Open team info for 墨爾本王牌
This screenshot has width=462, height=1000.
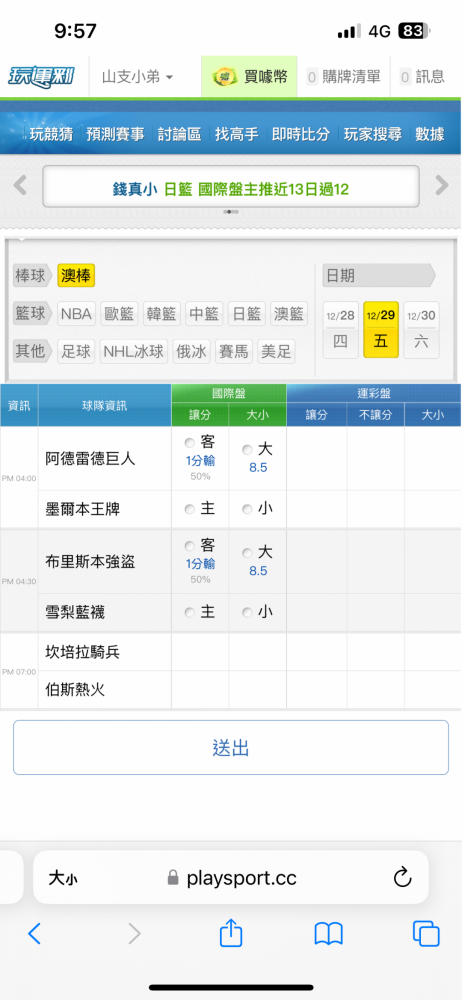(82, 509)
